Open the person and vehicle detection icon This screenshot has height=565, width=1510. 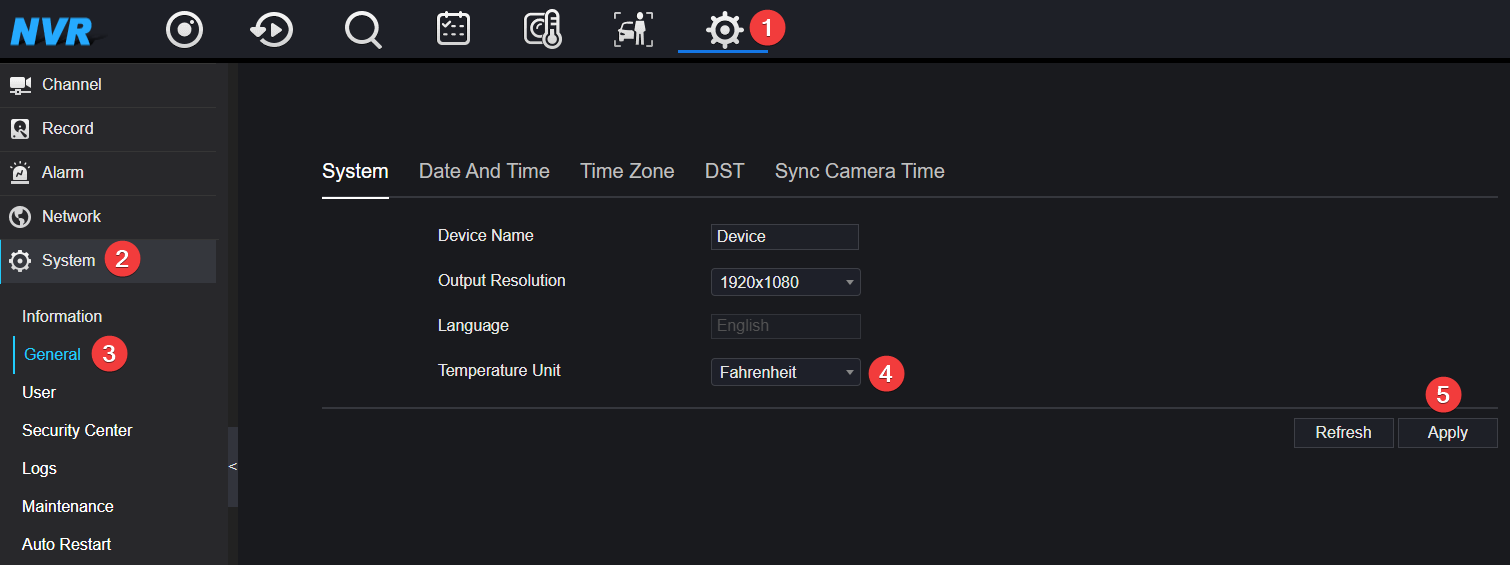[x=633, y=29]
